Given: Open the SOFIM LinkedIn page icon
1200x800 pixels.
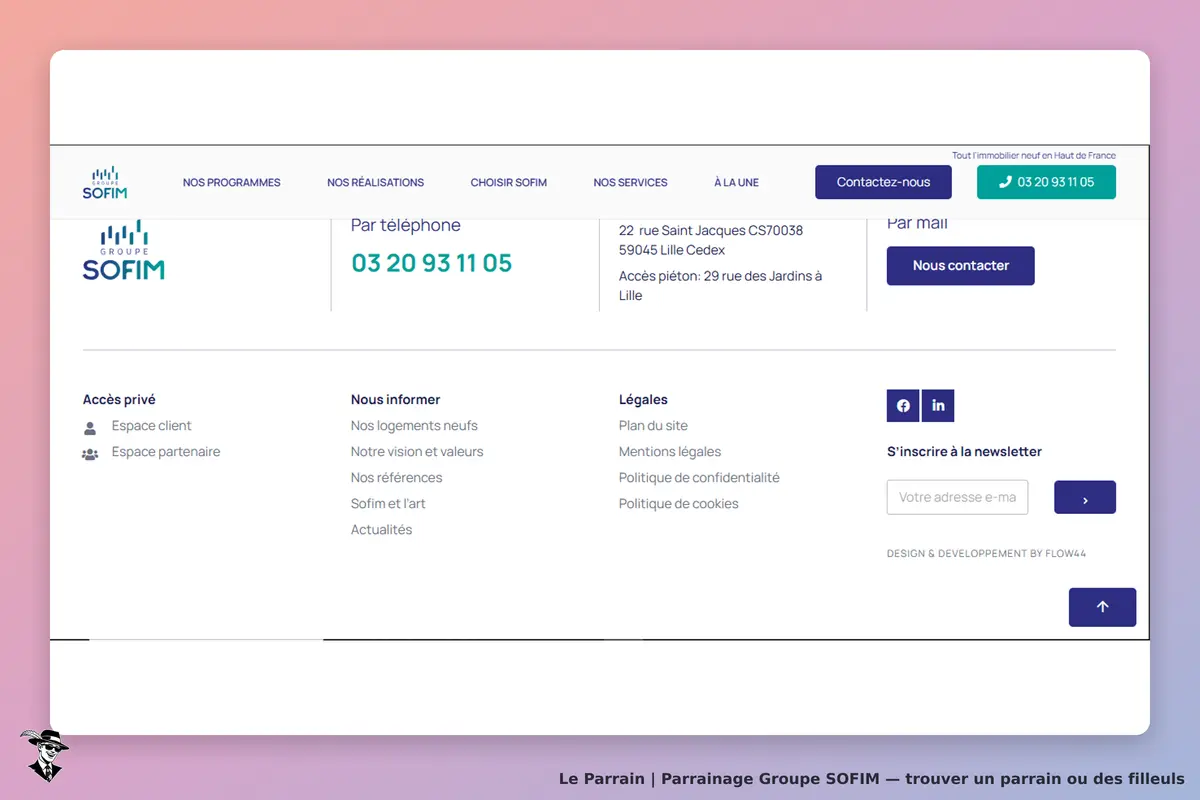Looking at the screenshot, I should pyautogui.click(x=938, y=405).
